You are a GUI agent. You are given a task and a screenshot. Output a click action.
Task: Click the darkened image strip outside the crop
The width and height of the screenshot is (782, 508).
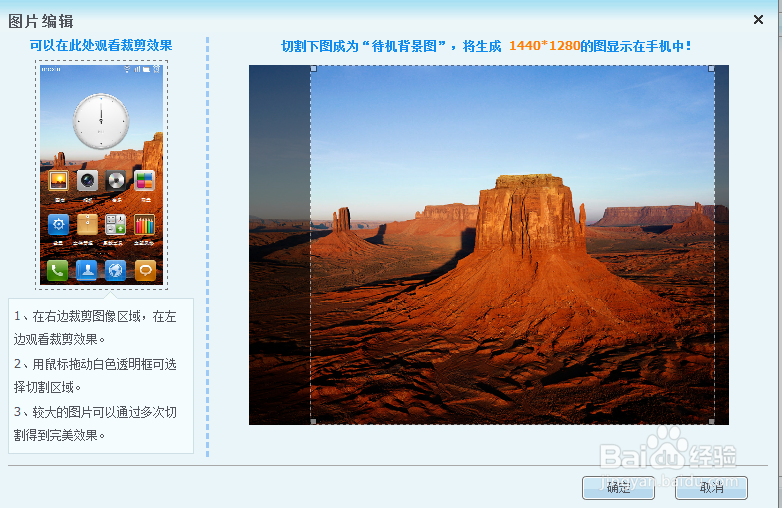(x=280, y=245)
